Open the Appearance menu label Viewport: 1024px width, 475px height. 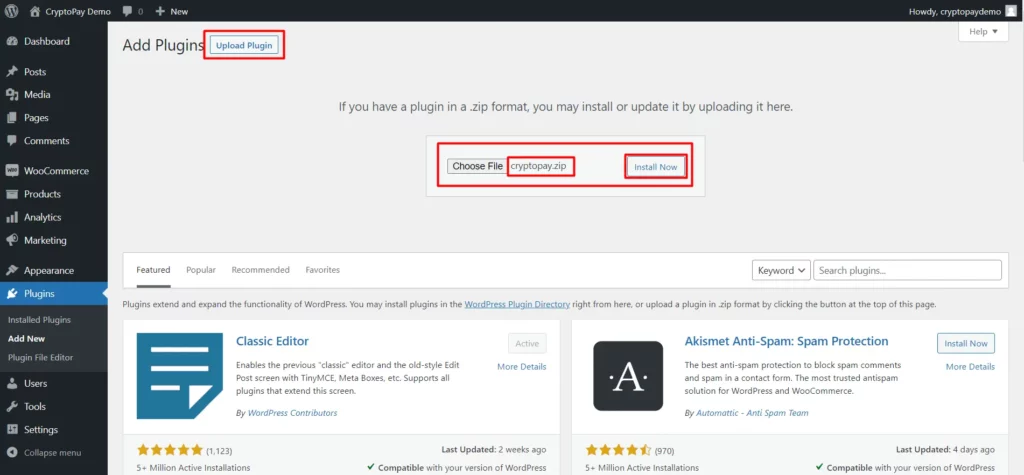coord(49,270)
